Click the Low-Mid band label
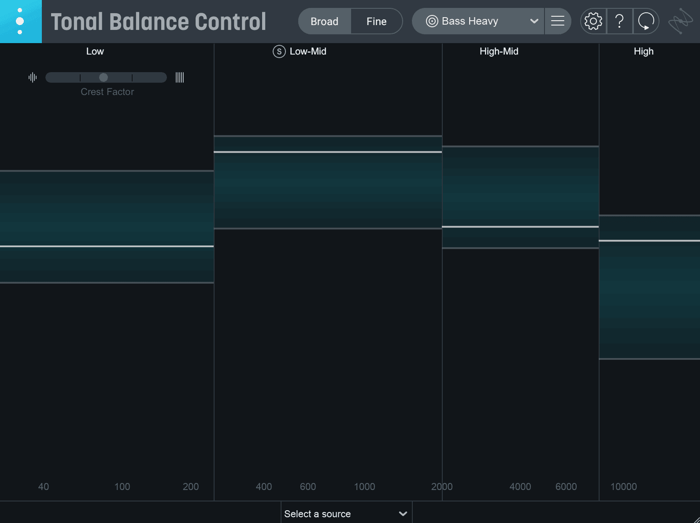700x523 pixels. (308, 51)
